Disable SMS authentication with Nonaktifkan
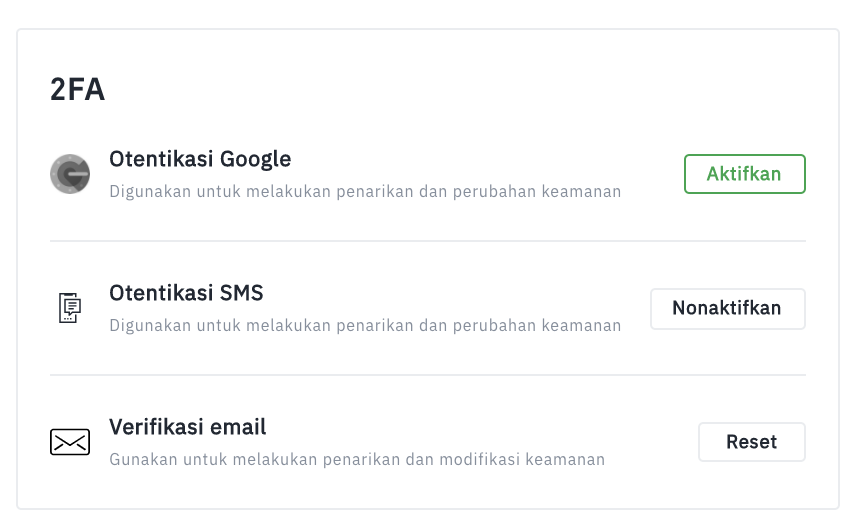864x532 pixels. [x=727, y=308]
